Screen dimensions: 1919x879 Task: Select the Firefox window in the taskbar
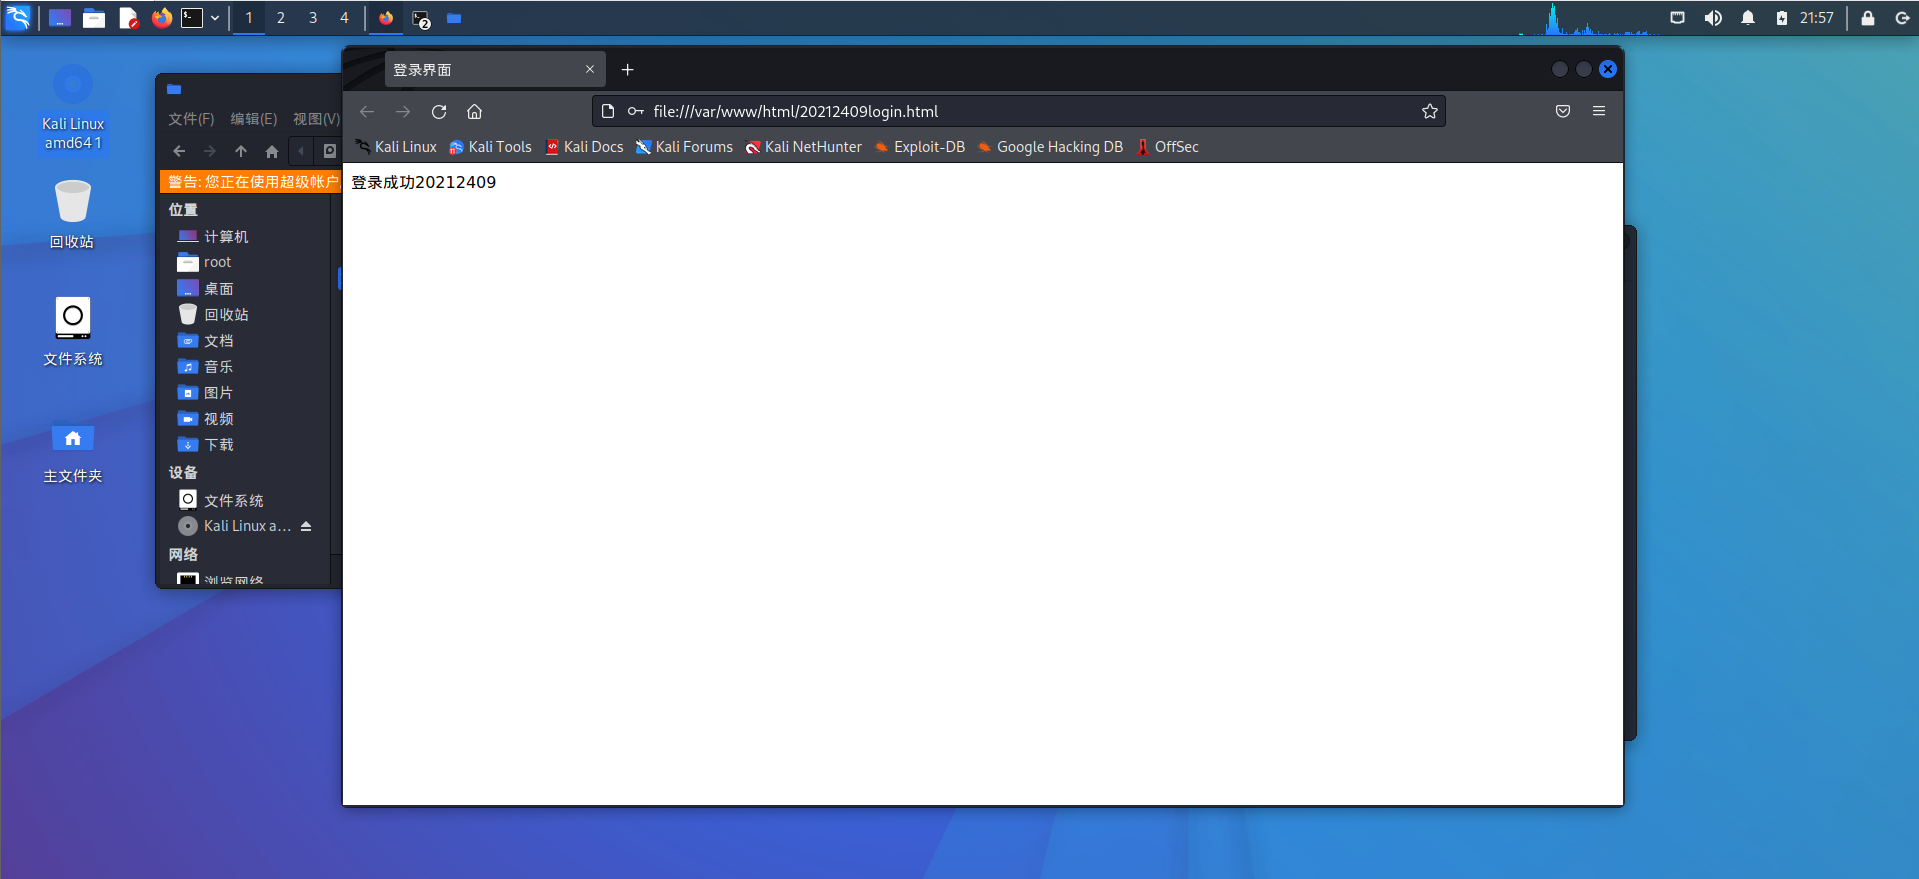386,18
